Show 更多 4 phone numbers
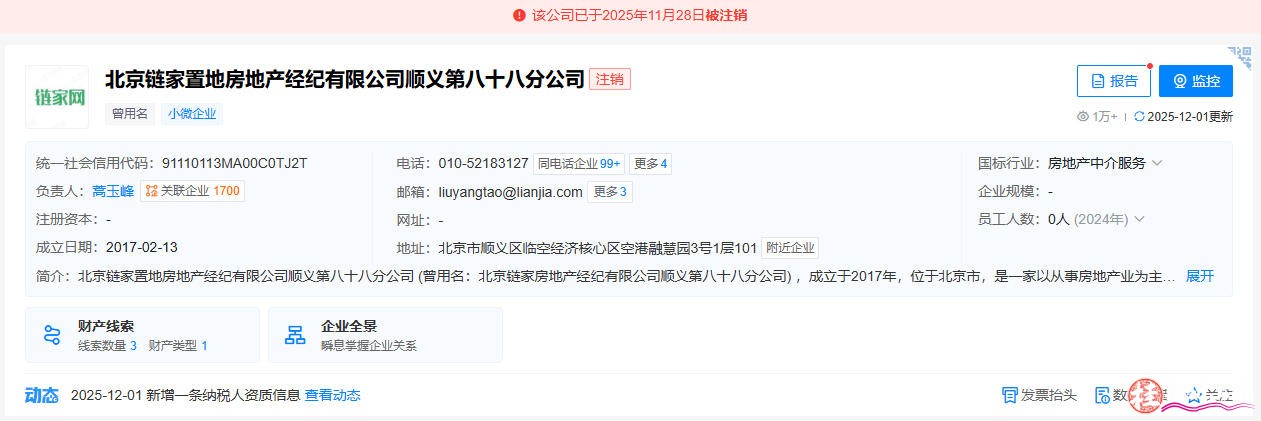This screenshot has width=1261, height=421. 650,163
